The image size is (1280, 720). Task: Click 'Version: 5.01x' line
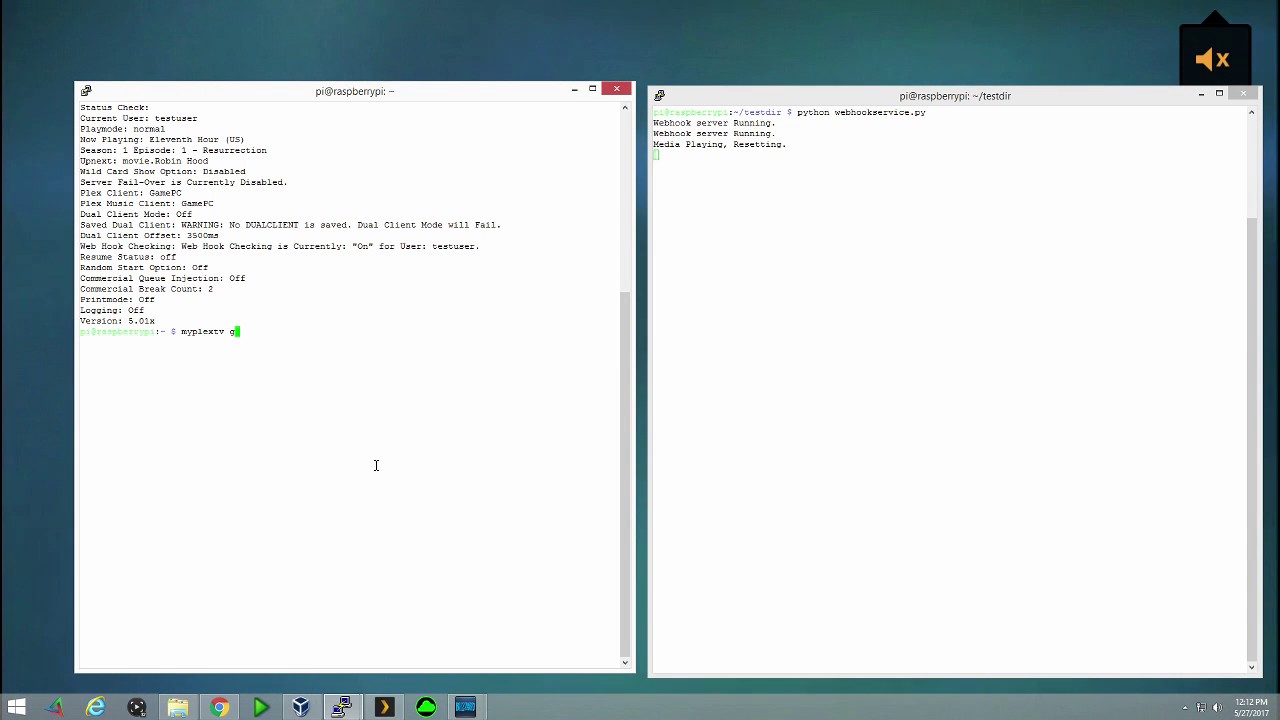tap(117, 321)
